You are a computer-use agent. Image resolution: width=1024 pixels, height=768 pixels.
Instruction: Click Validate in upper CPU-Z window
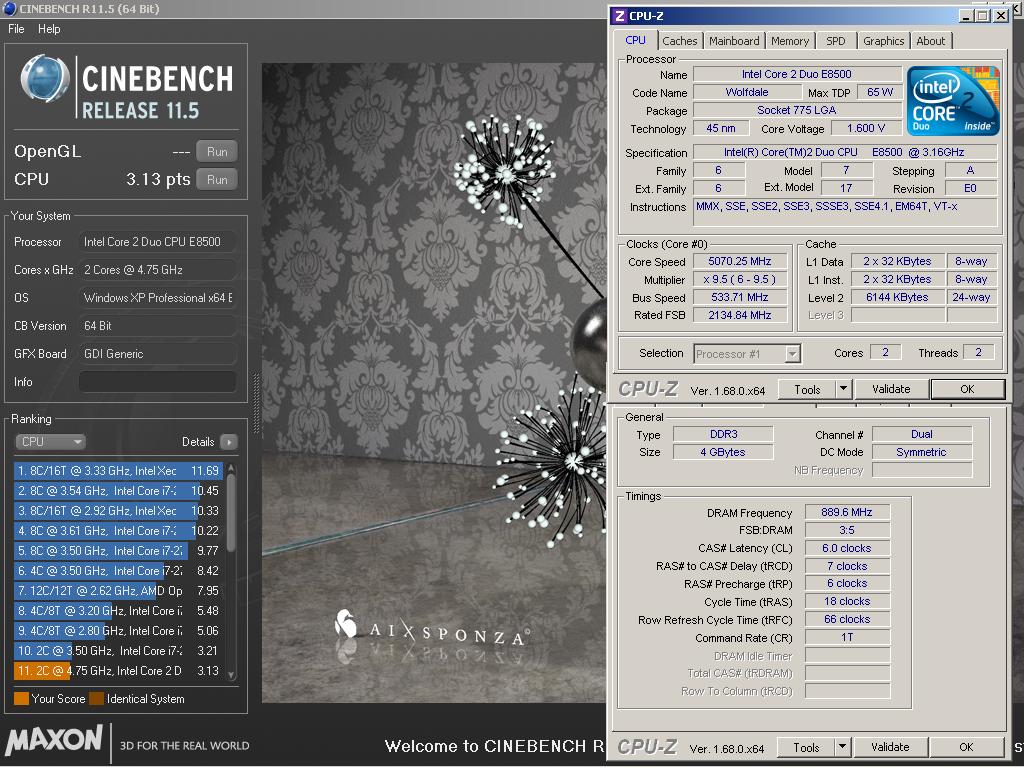[891, 389]
